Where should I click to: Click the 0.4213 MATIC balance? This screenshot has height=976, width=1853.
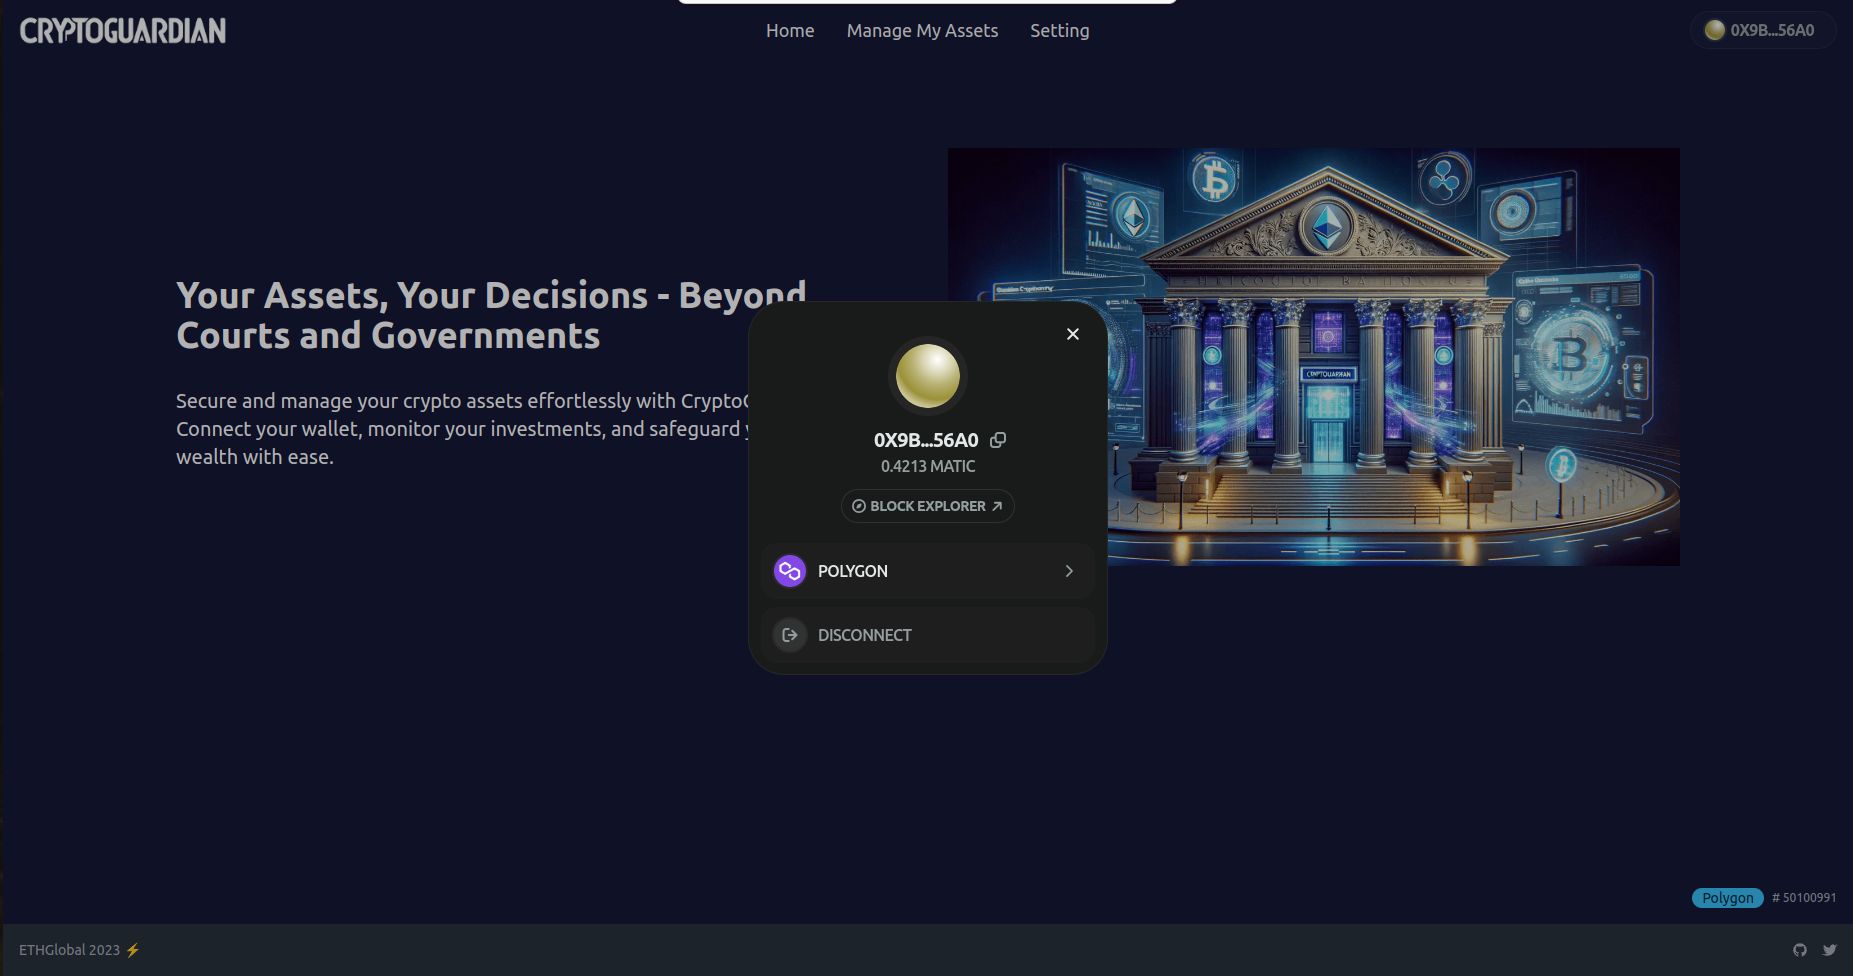pos(928,466)
